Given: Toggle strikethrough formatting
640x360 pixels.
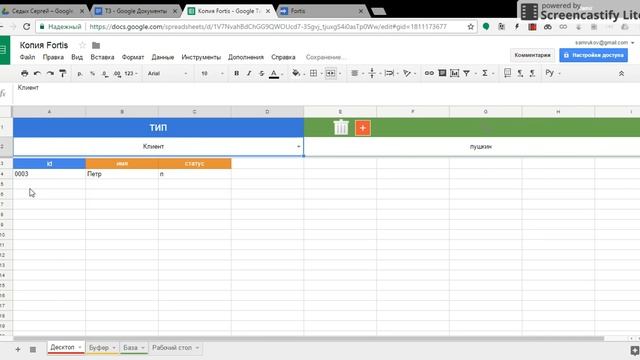Looking at the screenshot, I should point(262,73).
